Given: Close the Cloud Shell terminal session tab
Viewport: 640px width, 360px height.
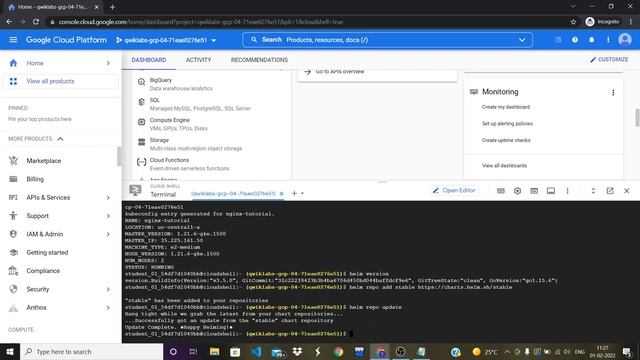Looking at the screenshot, I should tap(281, 193).
